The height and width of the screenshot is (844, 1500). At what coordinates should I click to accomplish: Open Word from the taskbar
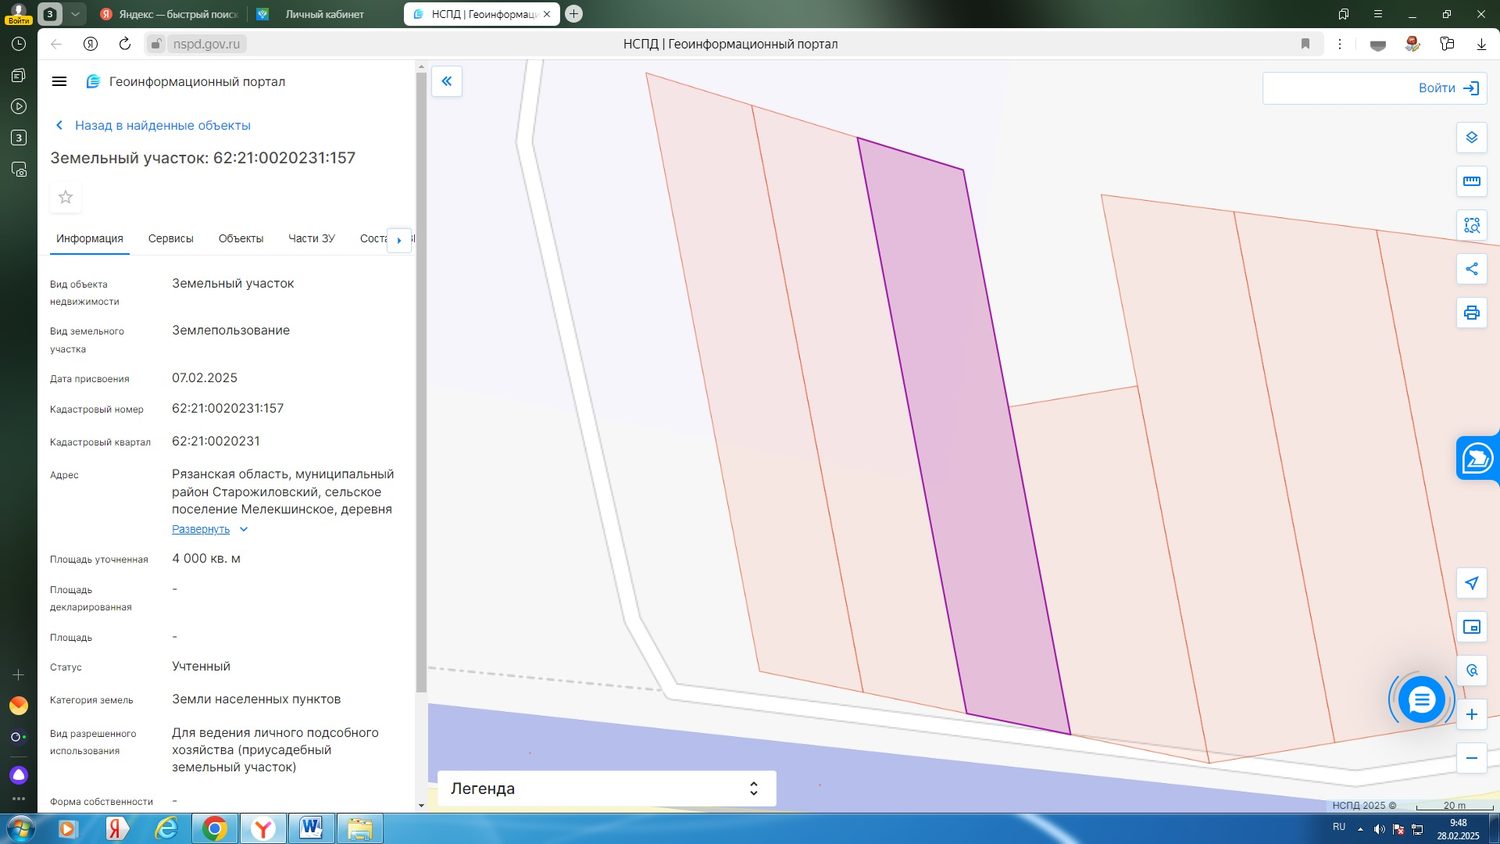coord(310,828)
